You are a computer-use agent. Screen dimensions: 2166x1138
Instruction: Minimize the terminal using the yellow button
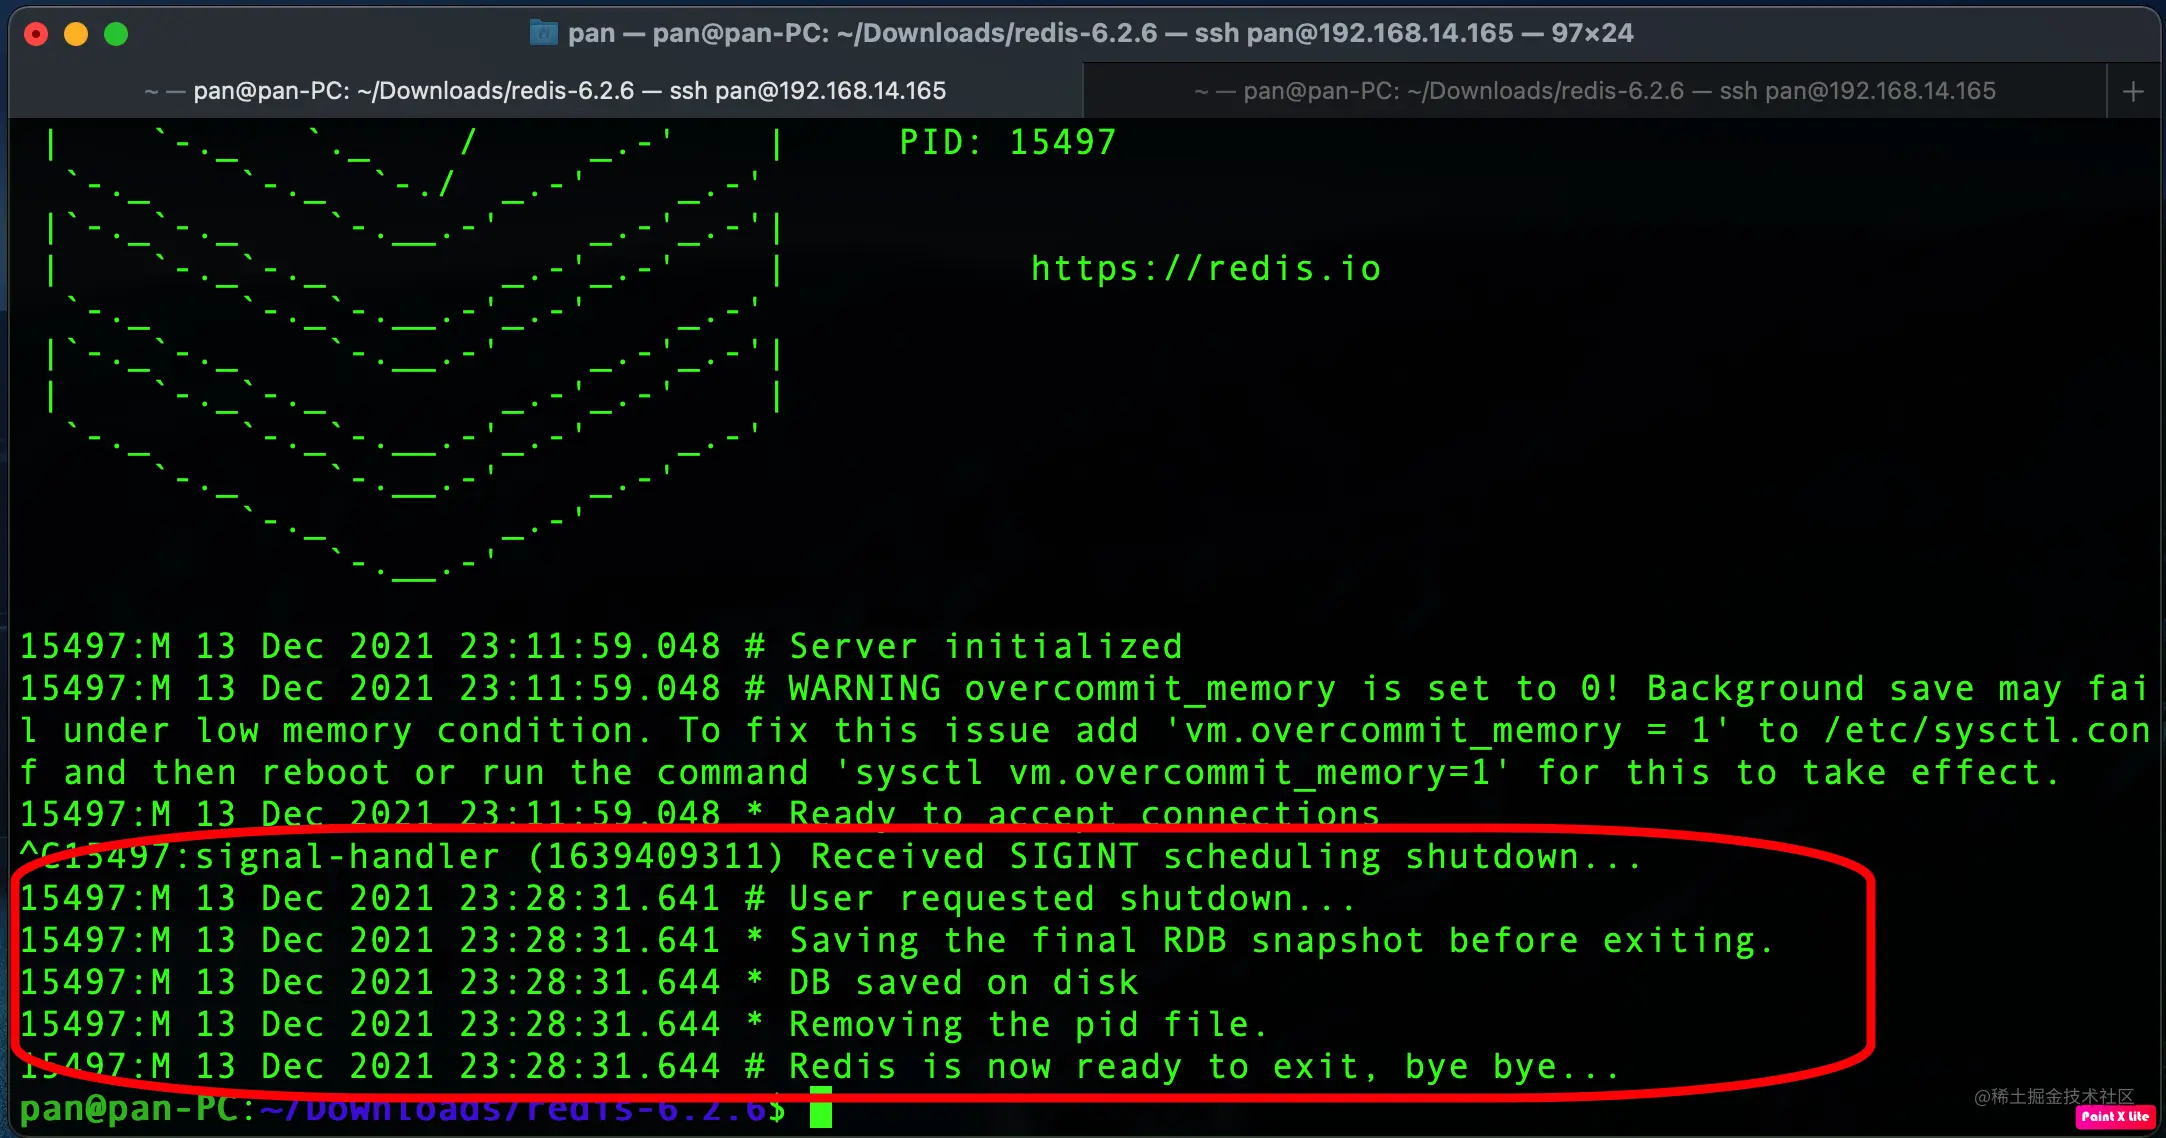pos(76,34)
